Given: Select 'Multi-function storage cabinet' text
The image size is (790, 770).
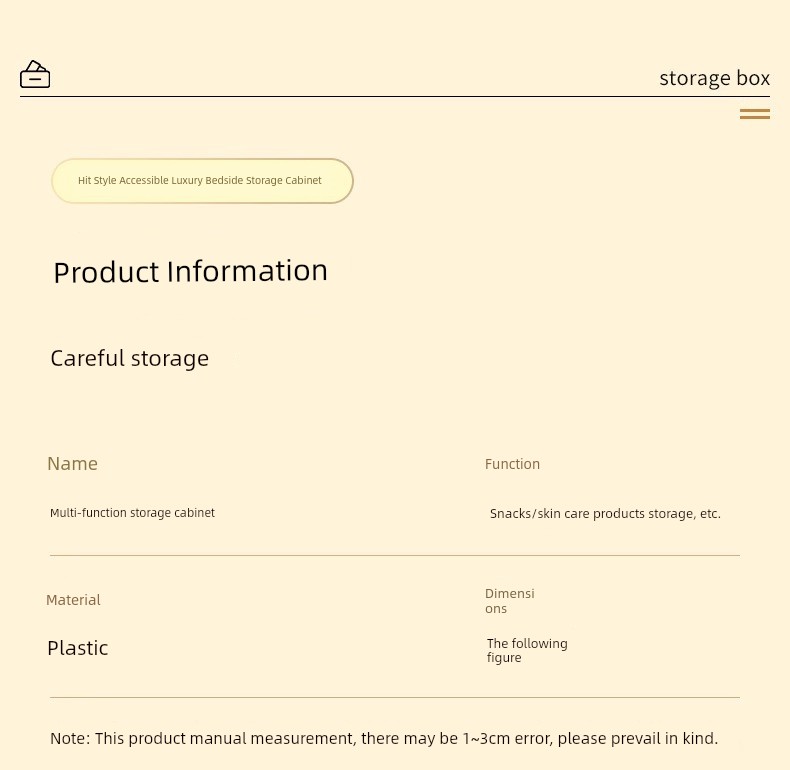Looking at the screenshot, I should pyautogui.click(x=133, y=513).
